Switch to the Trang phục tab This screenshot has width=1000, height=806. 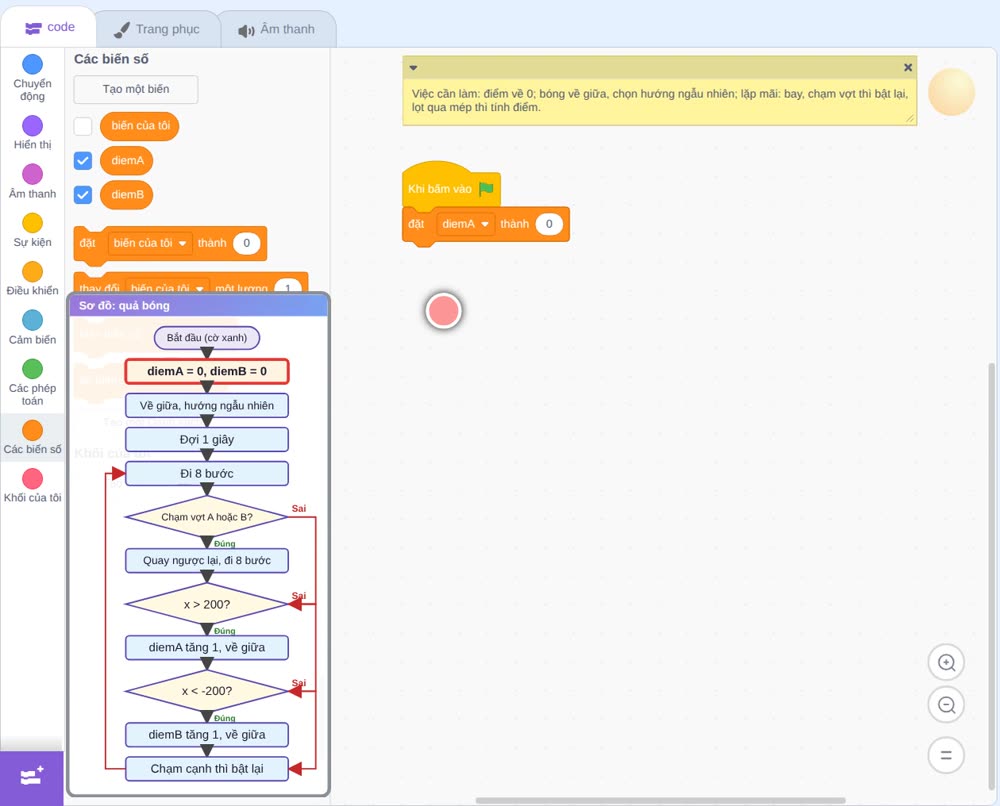pyautogui.click(x=157, y=29)
